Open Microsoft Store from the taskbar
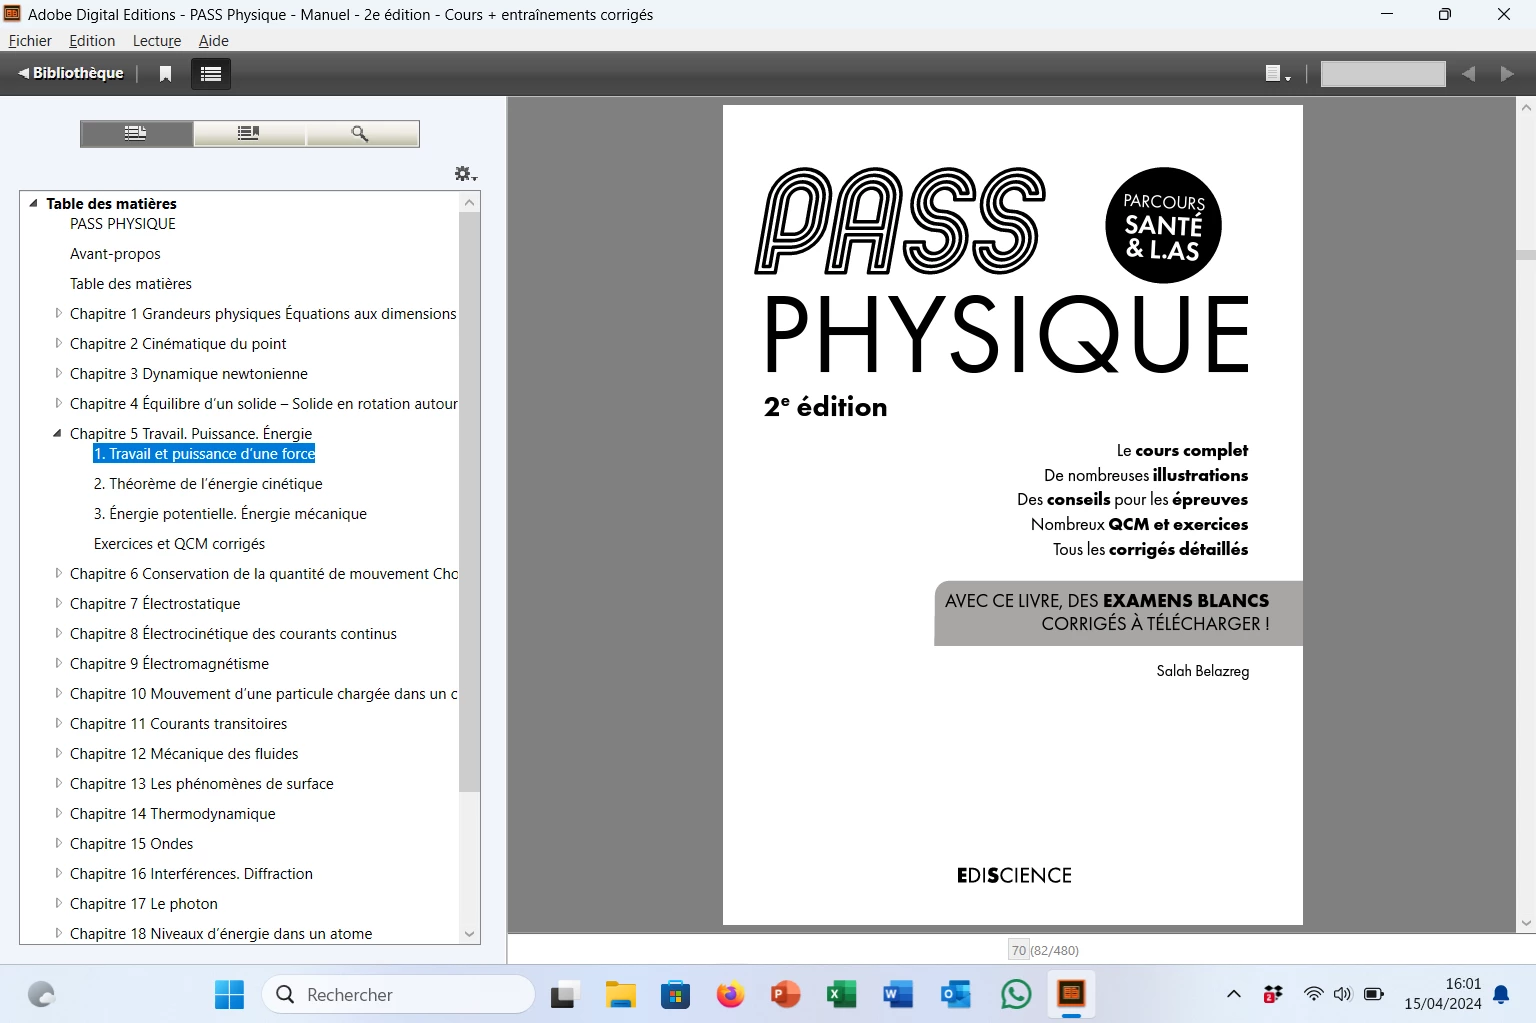 [x=675, y=995]
